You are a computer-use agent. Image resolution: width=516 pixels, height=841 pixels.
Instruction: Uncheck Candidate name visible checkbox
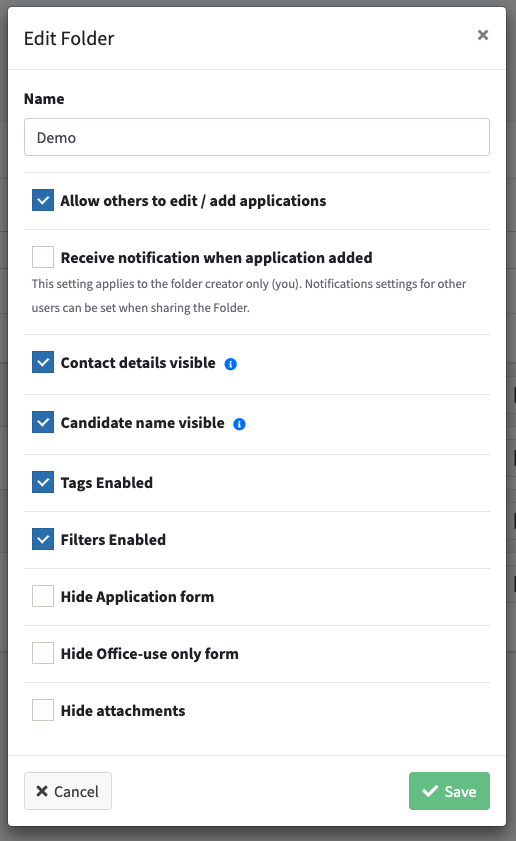point(43,422)
